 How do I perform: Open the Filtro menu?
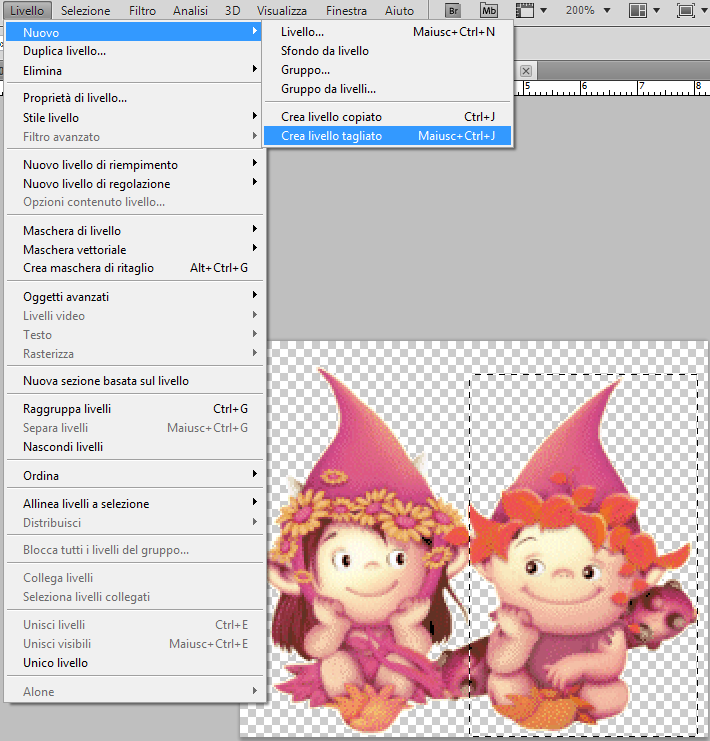click(x=142, y=11)
